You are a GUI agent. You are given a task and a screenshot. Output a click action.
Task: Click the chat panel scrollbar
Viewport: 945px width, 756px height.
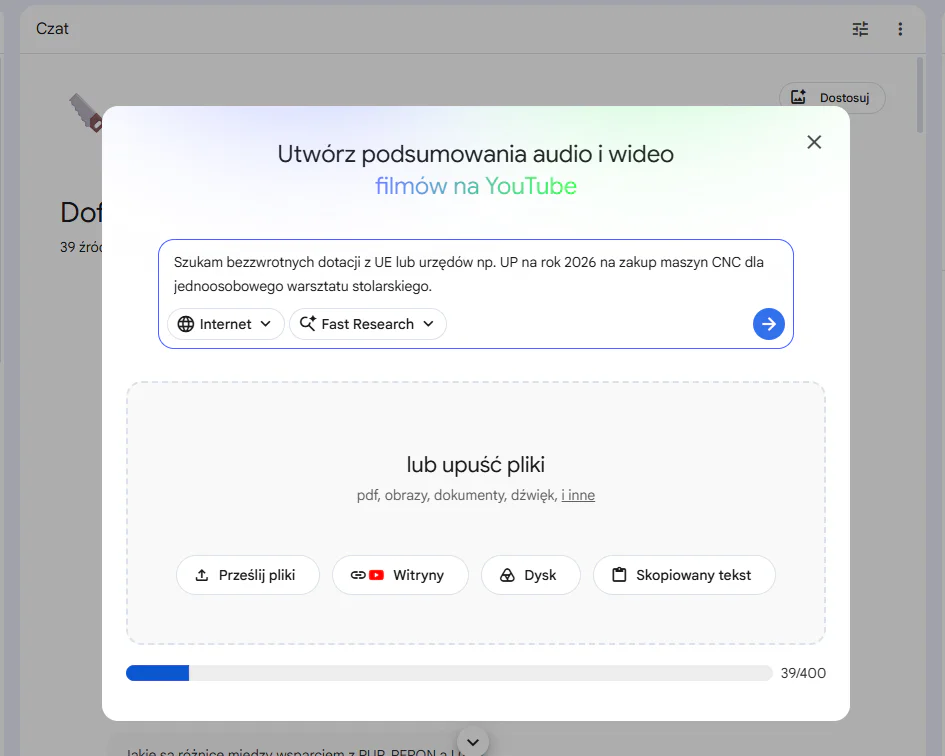click(920, 95)
